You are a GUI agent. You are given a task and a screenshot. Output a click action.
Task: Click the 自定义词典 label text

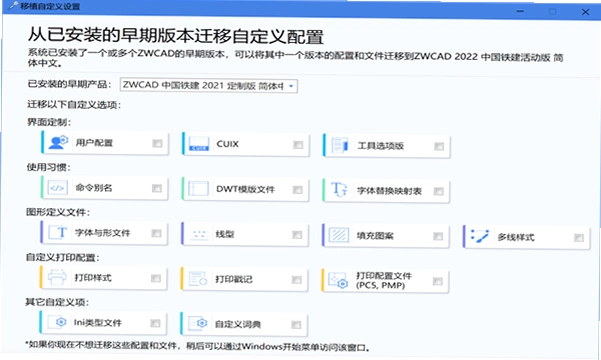coord(238,324)
